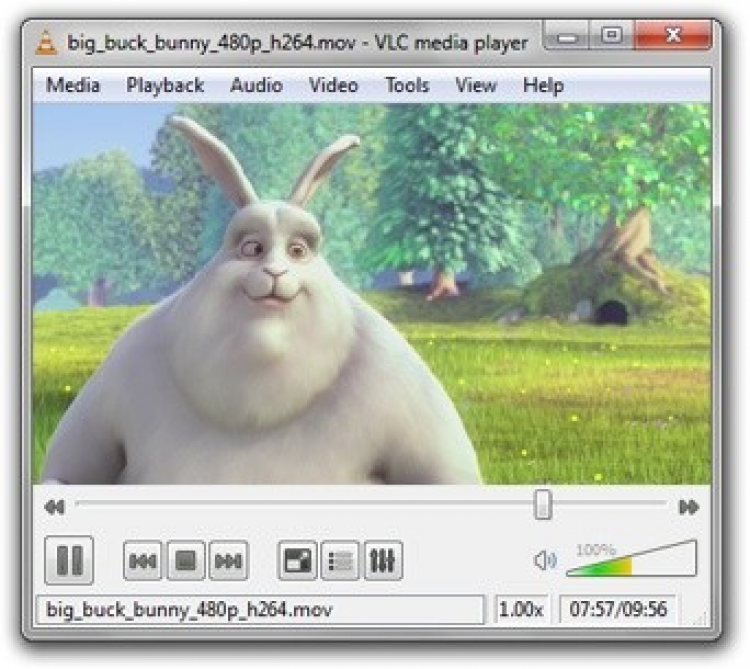Mute audio via the speaker icon
The height and width of the screenshot is (669, 750).
[x=545, y=560]
